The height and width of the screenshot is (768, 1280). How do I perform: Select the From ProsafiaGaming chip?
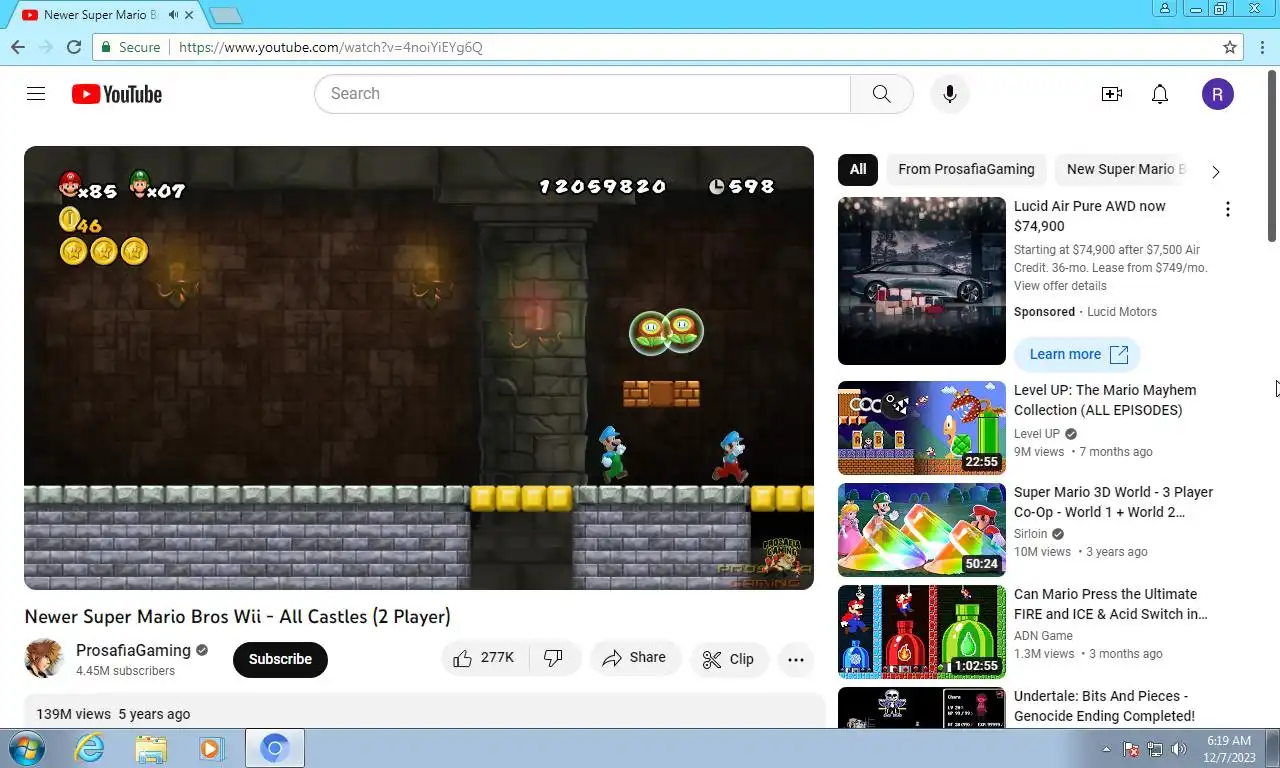coord(966,169)
